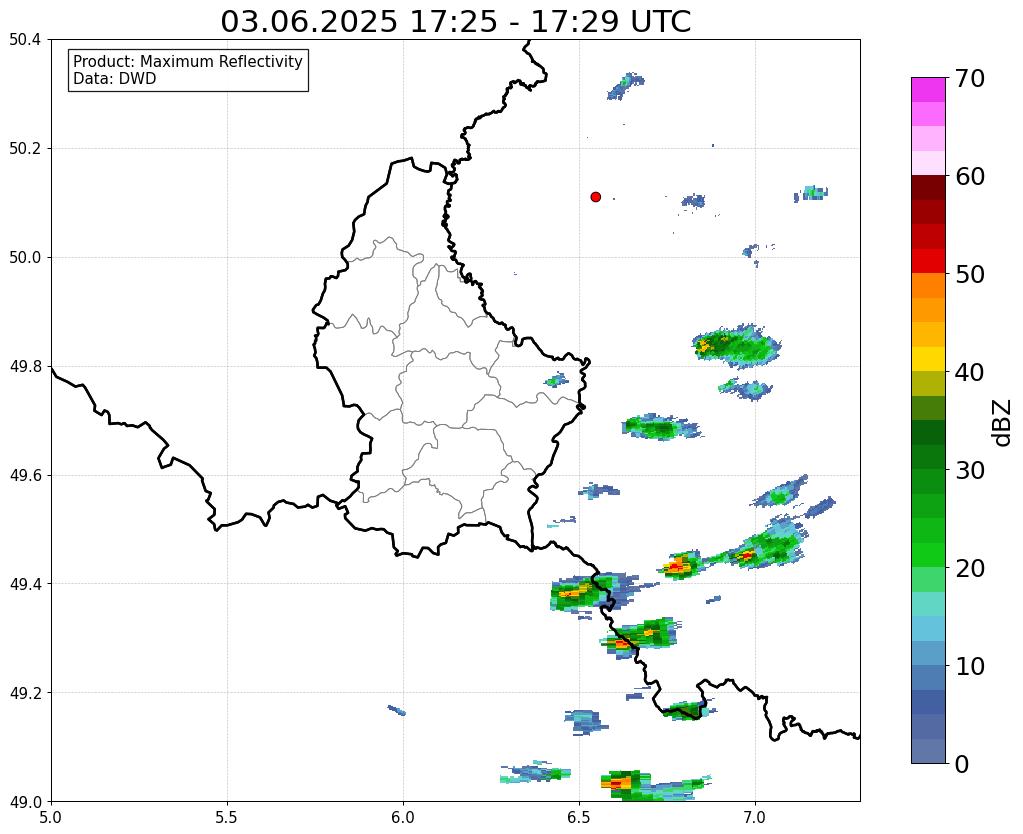Image resolution: width=1023 pixels, height=834 pixels.
Task: Click the red station marker dot
Action: [x=595, y=197]
